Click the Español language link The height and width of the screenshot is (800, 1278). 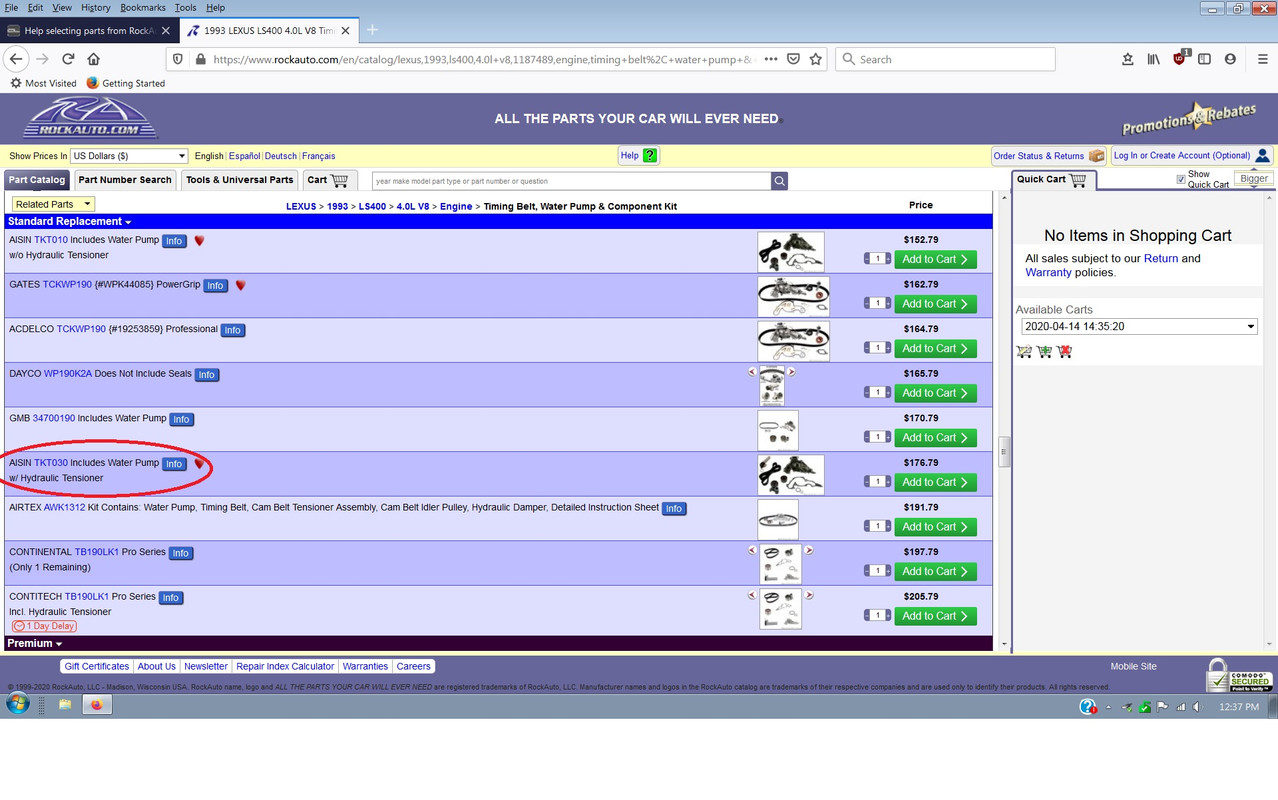(244, 156)
